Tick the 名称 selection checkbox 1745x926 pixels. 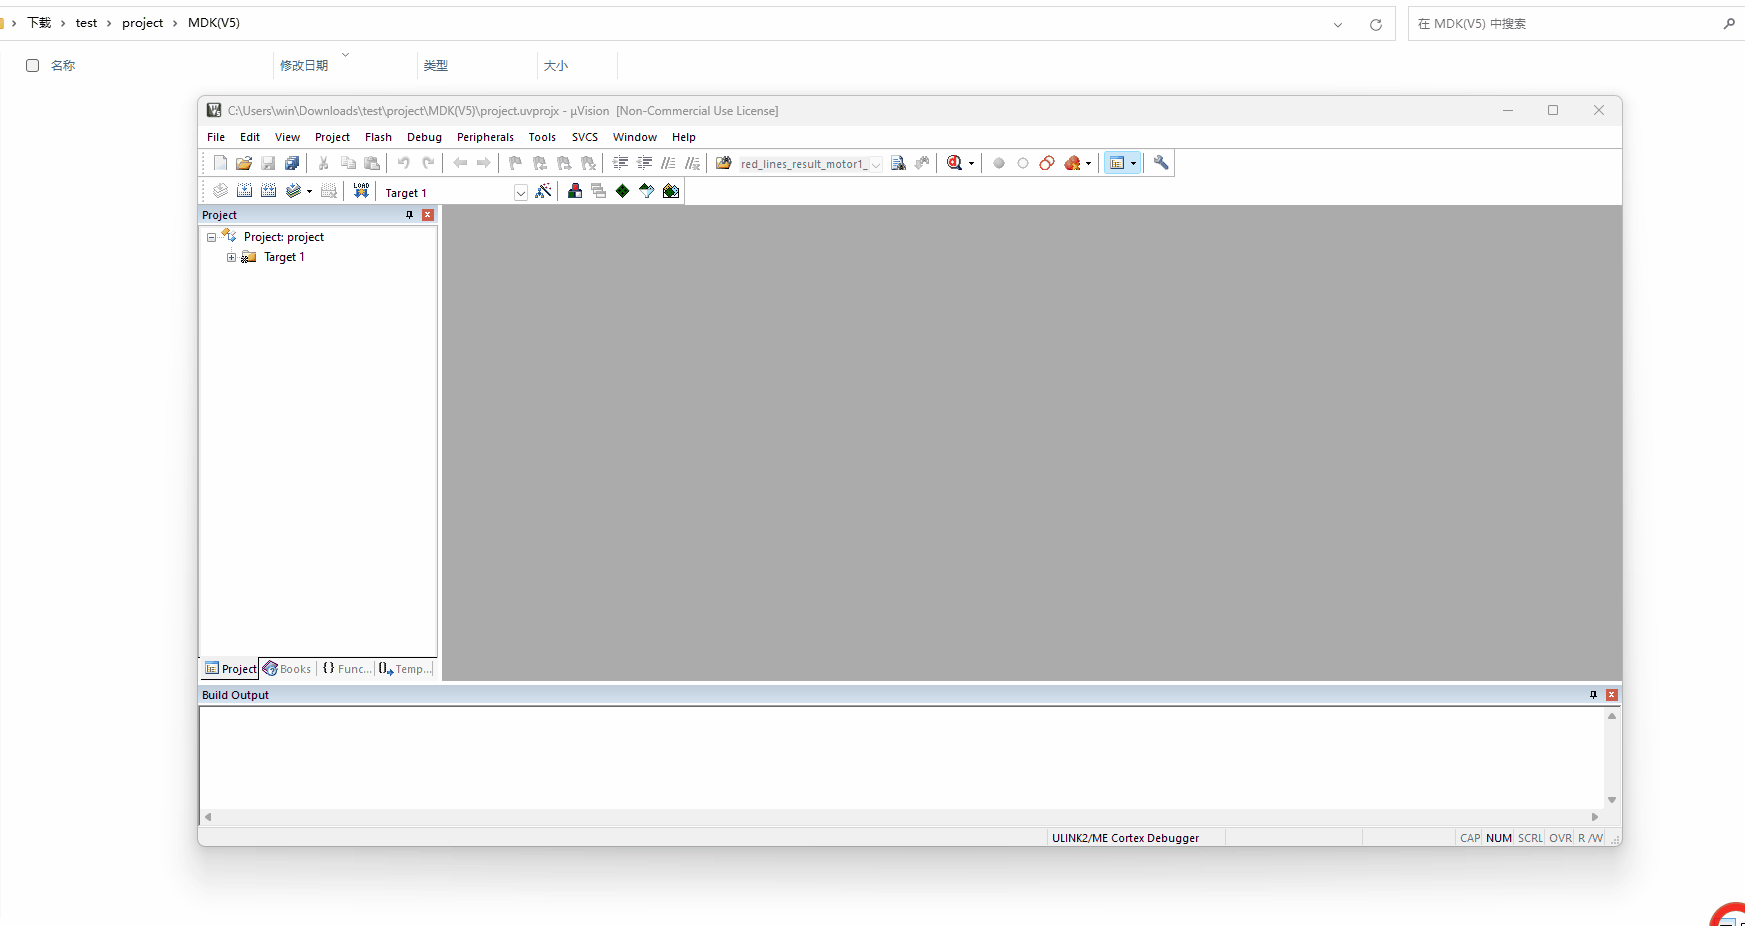point(31,65)
